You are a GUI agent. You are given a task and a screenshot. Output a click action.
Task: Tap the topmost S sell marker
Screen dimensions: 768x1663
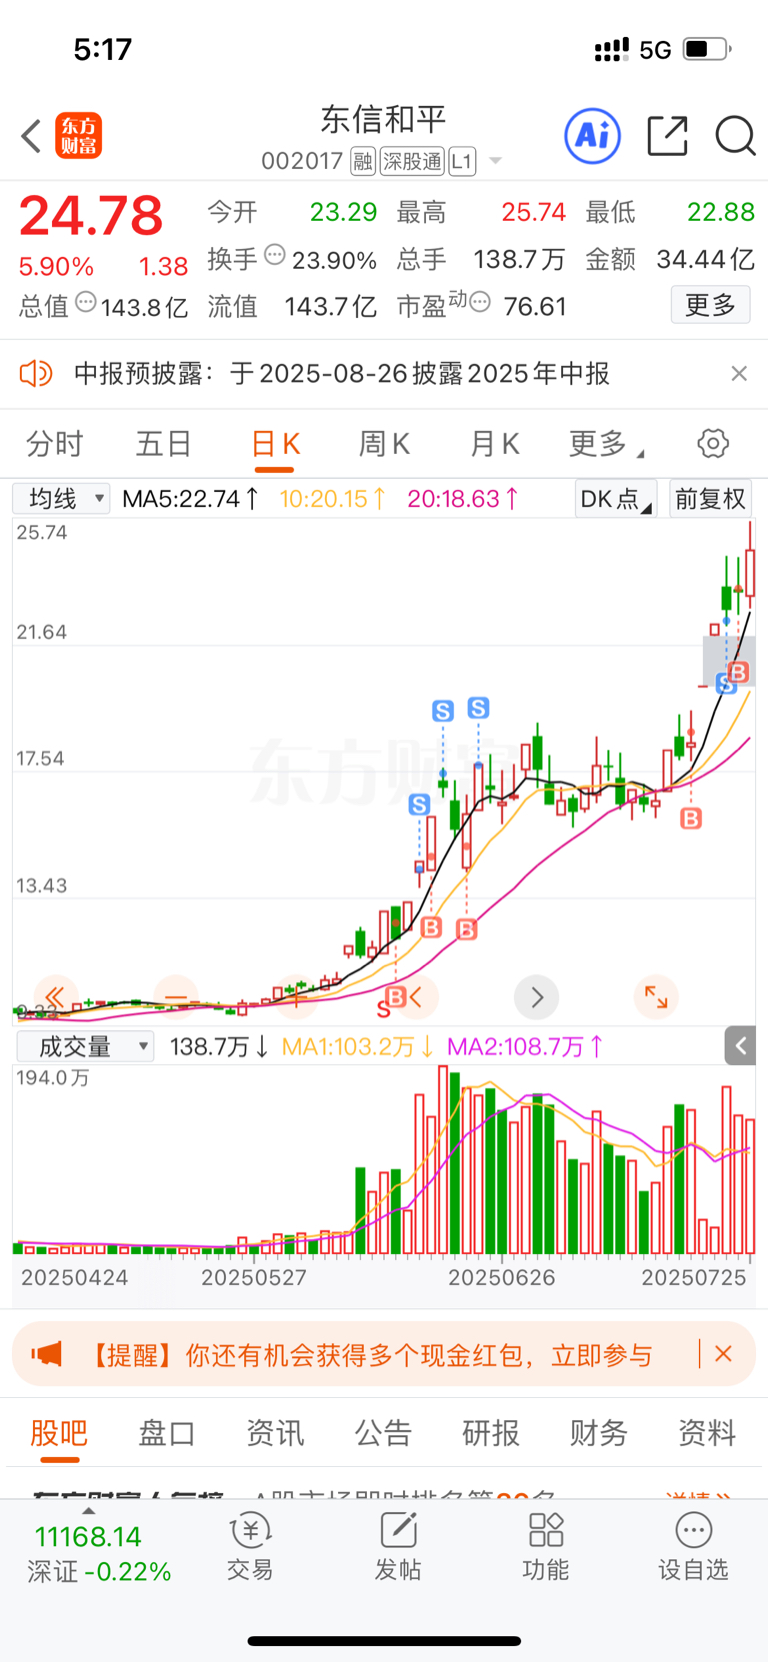pos(478,708)
